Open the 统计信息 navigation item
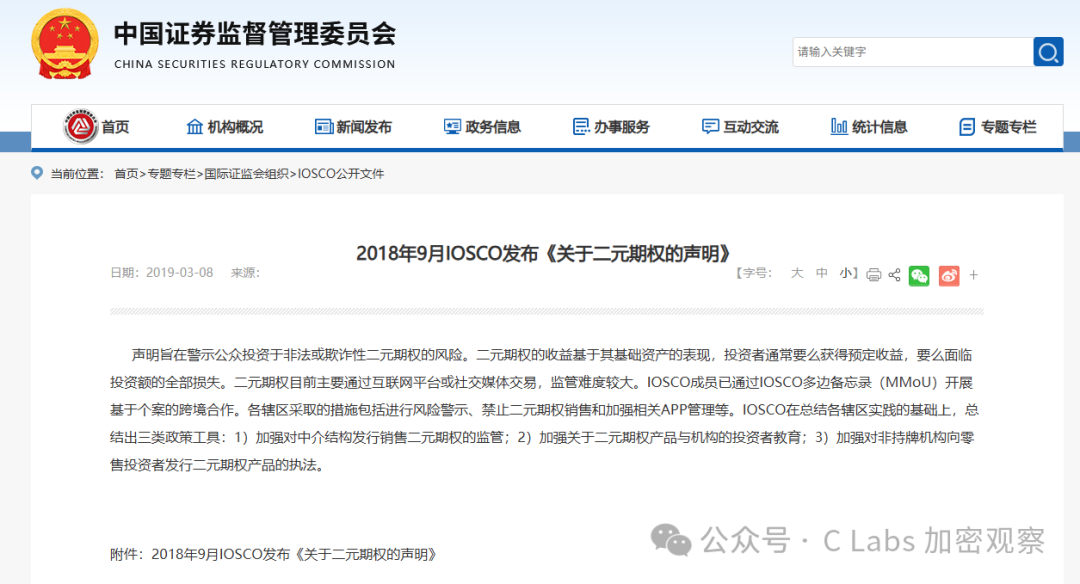 click(869, 127)
